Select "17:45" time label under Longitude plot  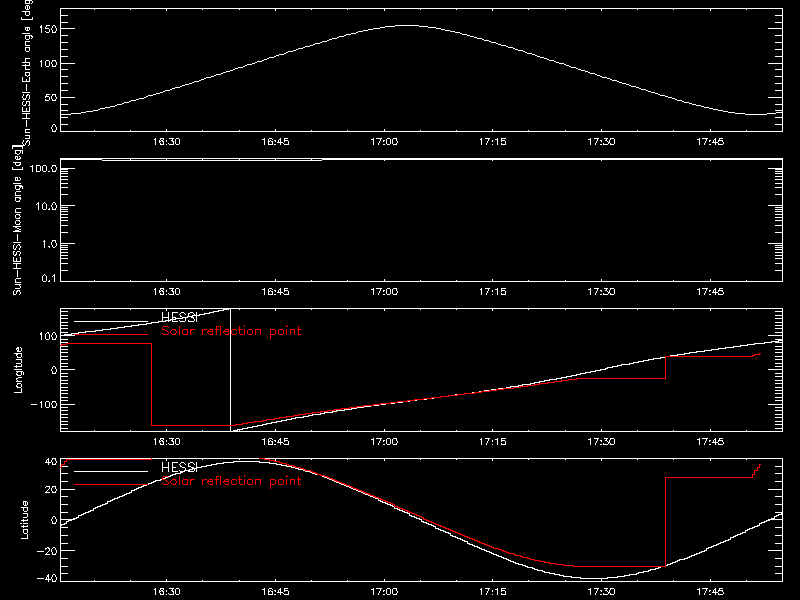click(x=710, y=442)
